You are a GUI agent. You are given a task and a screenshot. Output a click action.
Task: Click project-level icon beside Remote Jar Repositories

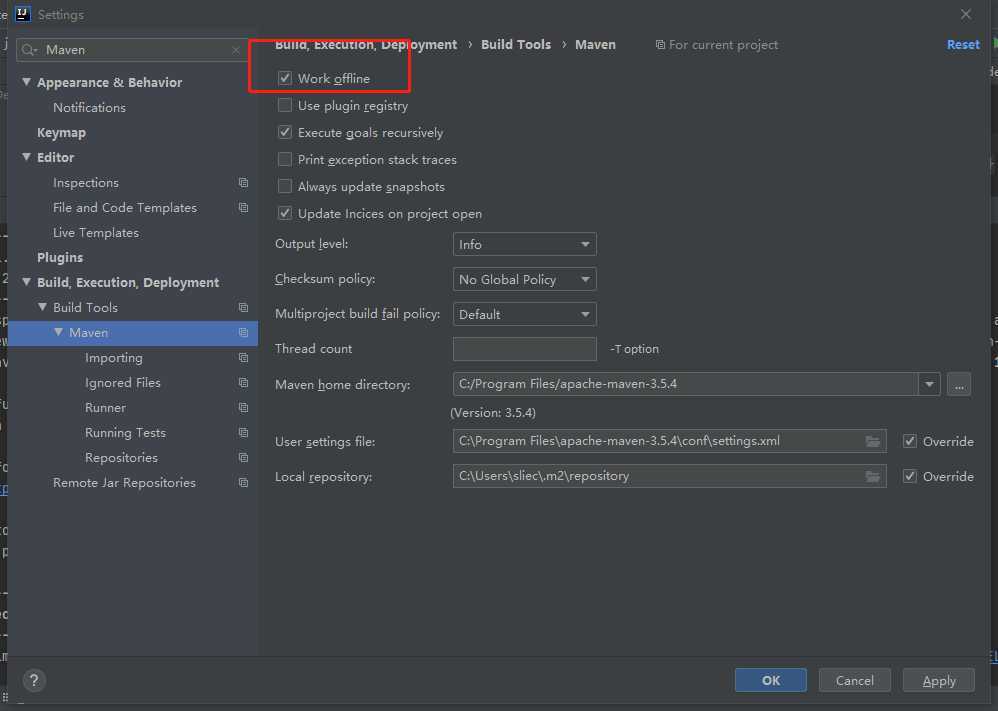click(243, 482)
